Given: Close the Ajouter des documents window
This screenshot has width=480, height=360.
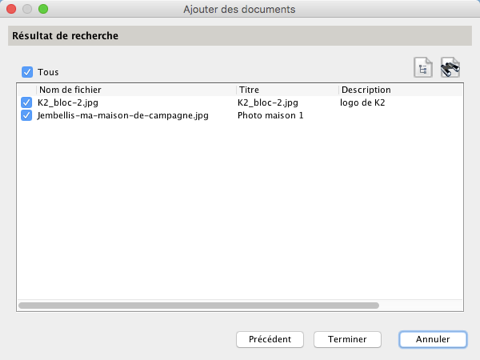Looking at the screenshot, I should pyautogui.click(x=11, y=9).
